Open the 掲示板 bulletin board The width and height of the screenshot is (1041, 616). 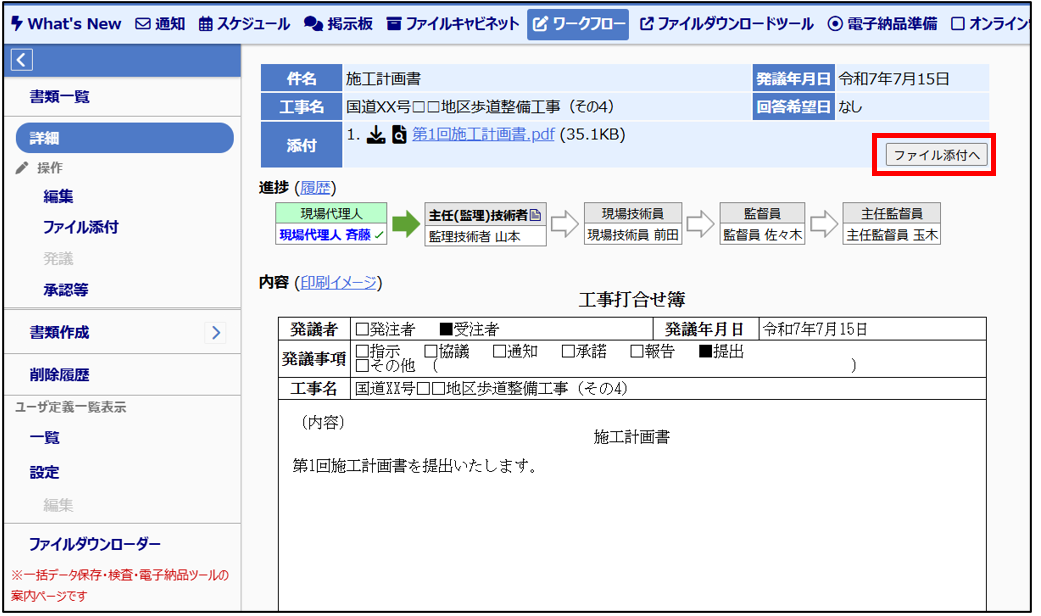[x=339, y=23]
